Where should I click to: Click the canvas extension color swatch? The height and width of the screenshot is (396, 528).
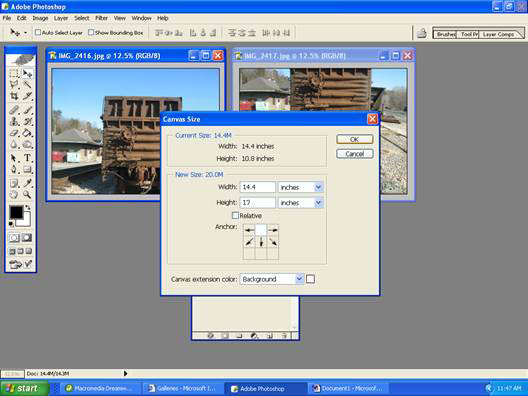(310, 279)
